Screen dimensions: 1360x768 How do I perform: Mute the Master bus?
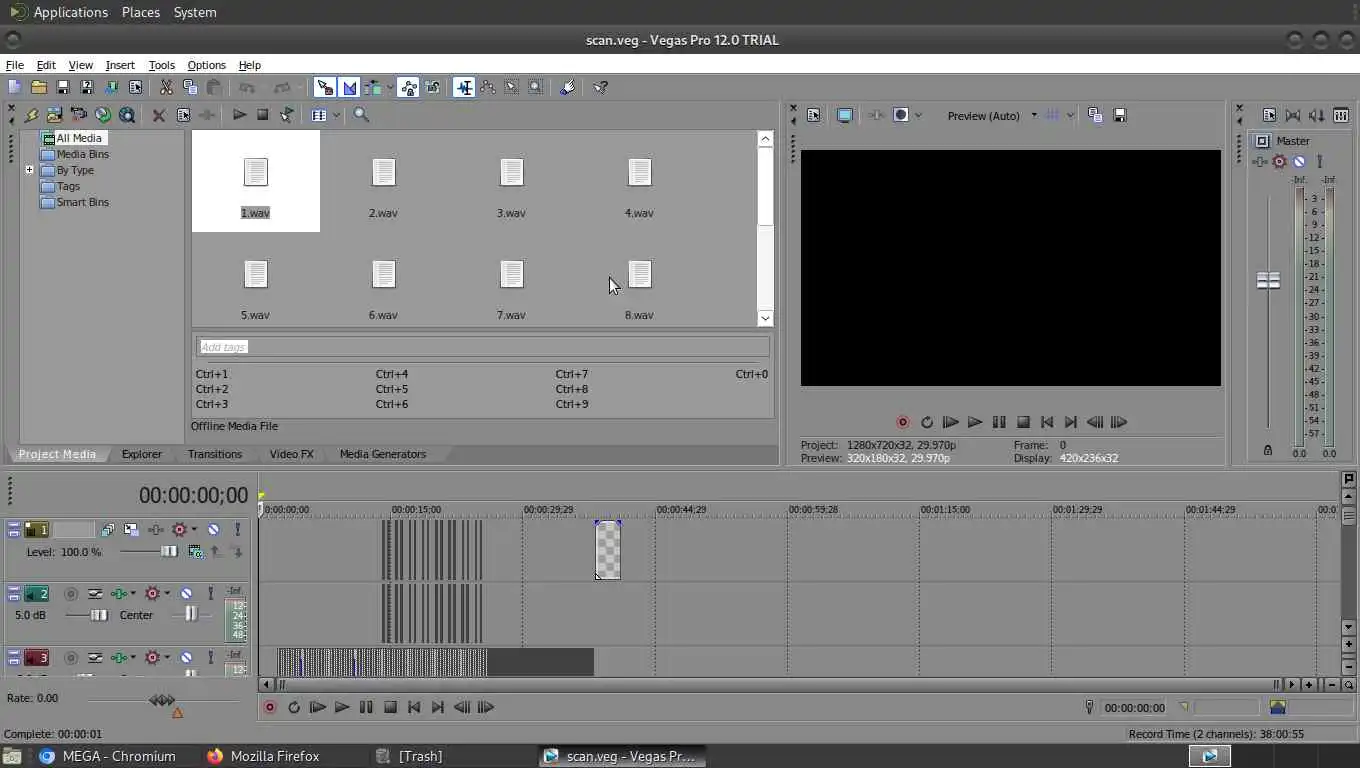pyautogui.click(x=1298, y=162)
